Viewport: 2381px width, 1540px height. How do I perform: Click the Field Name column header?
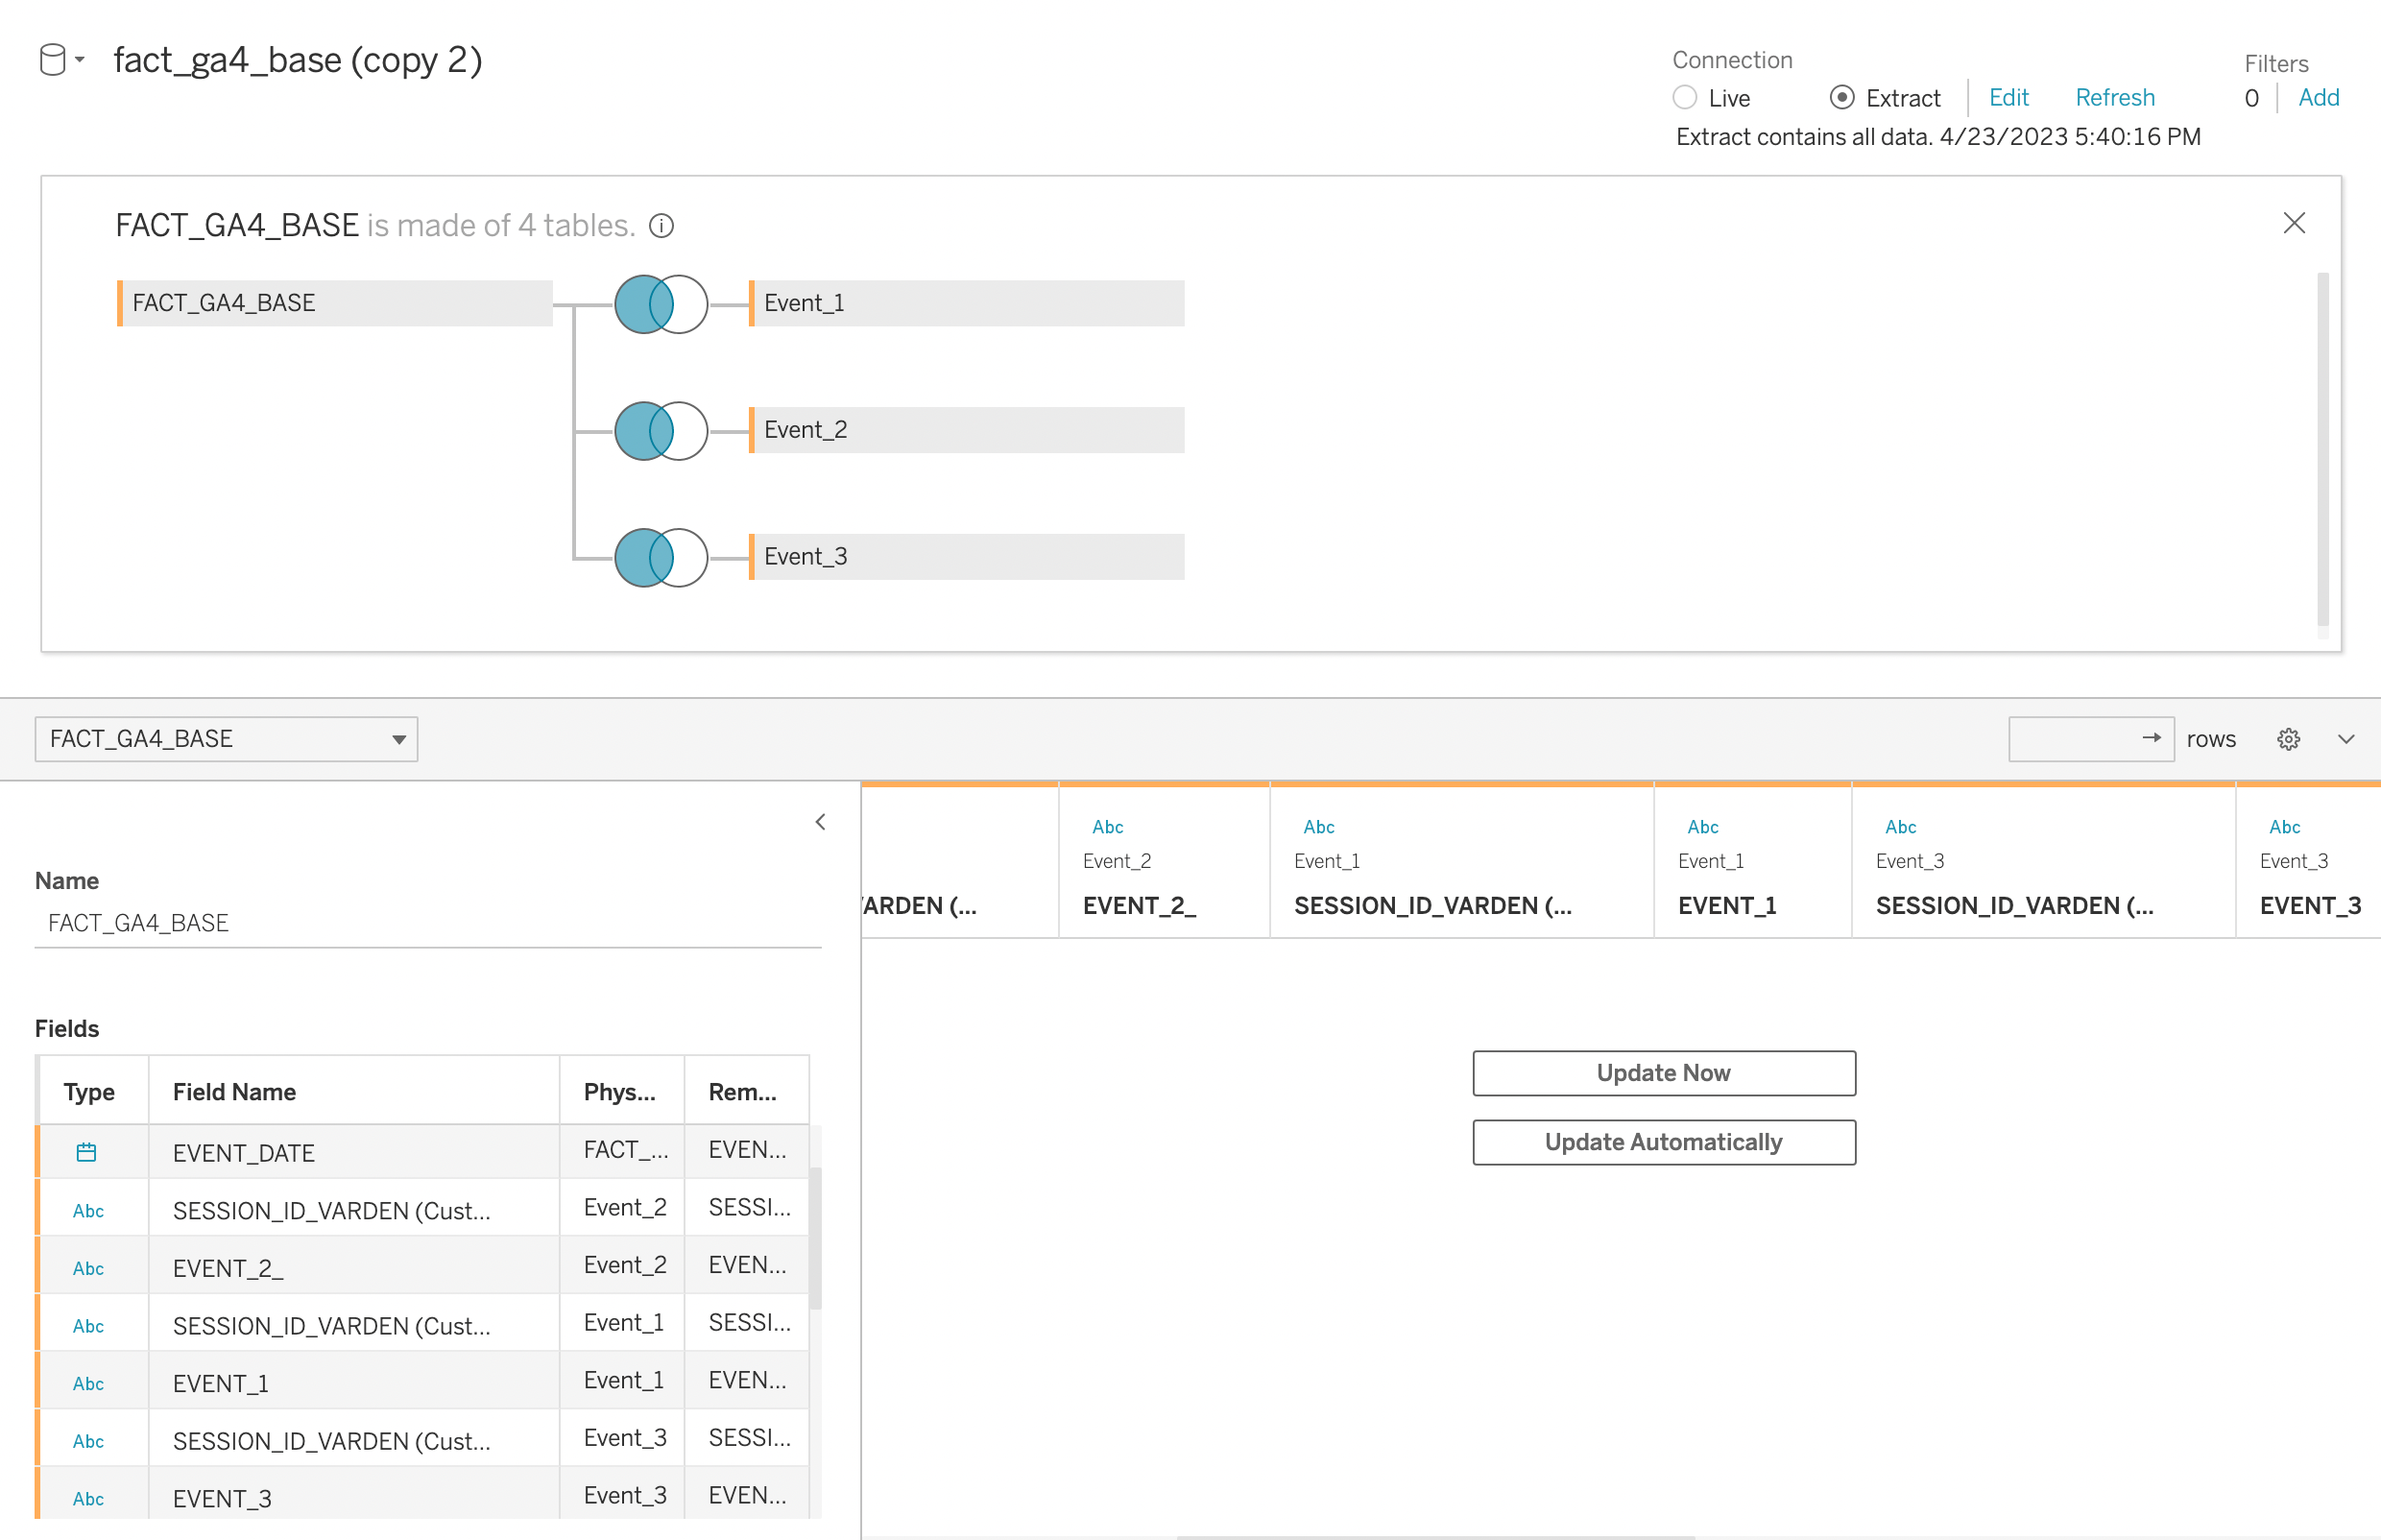354,1091
